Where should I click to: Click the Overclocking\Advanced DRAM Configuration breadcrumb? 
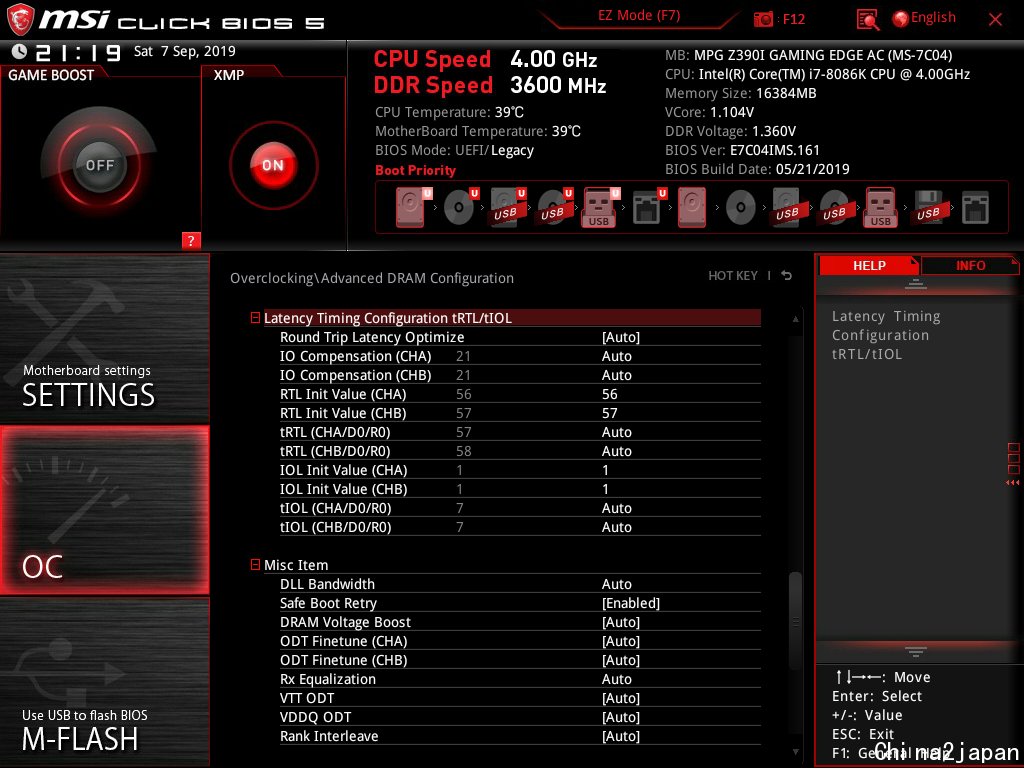[x=372, y=278]
